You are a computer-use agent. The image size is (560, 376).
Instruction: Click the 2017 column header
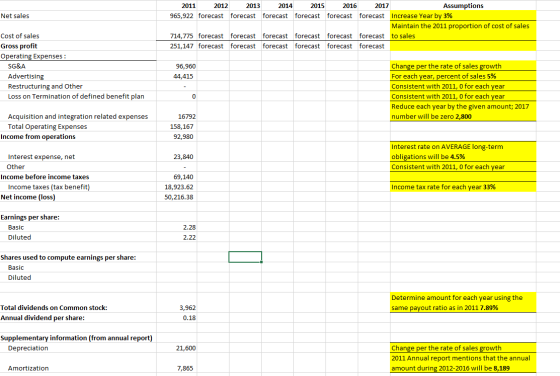click(382, 5)
